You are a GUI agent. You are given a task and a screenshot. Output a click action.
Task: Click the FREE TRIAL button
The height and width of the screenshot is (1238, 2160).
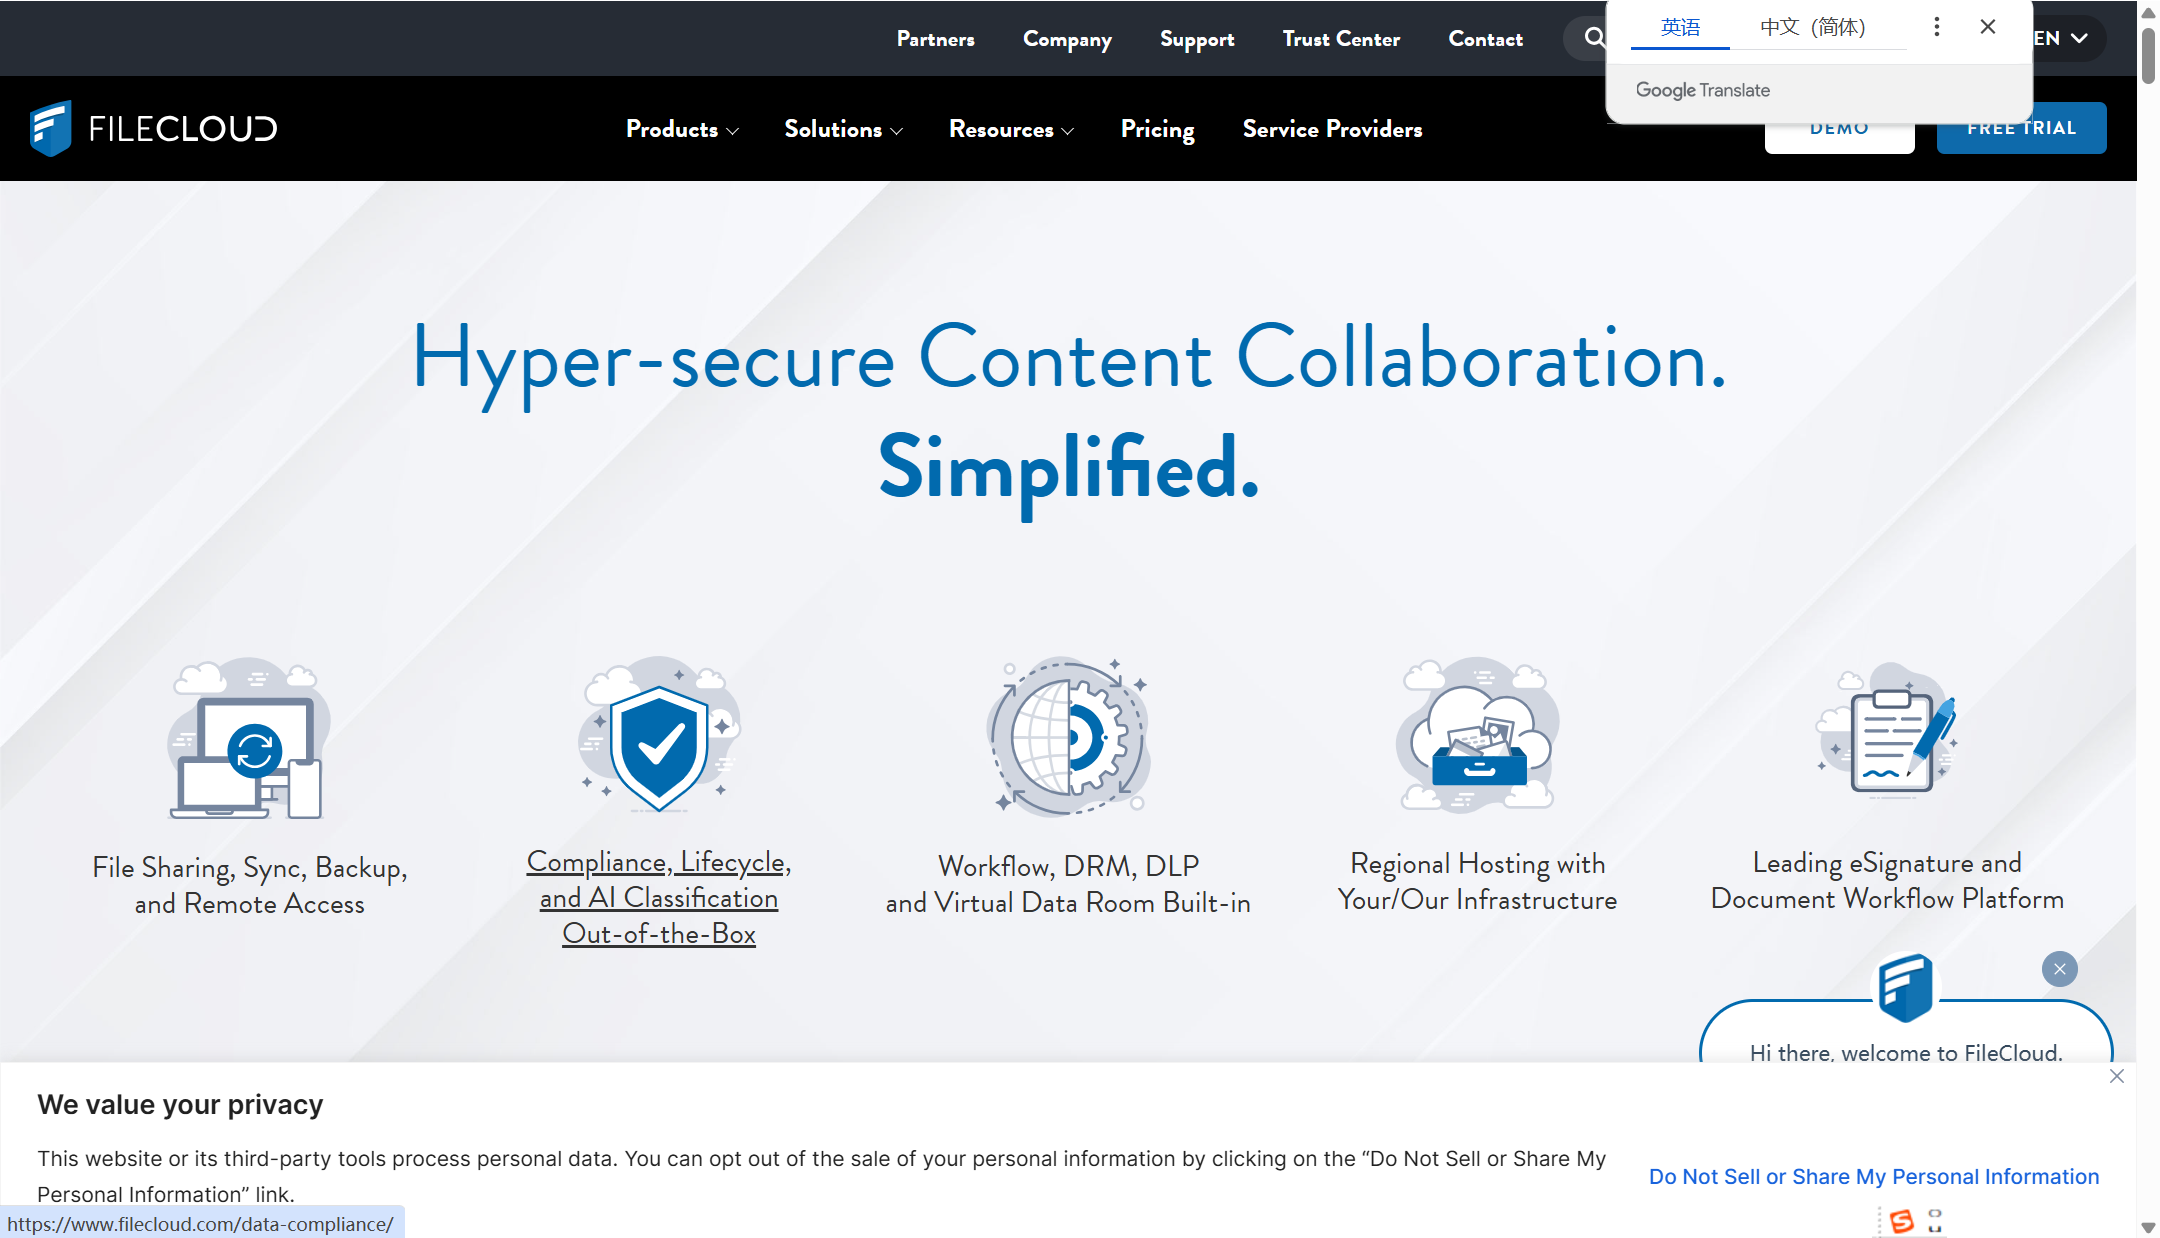(x=2021, y=128)
